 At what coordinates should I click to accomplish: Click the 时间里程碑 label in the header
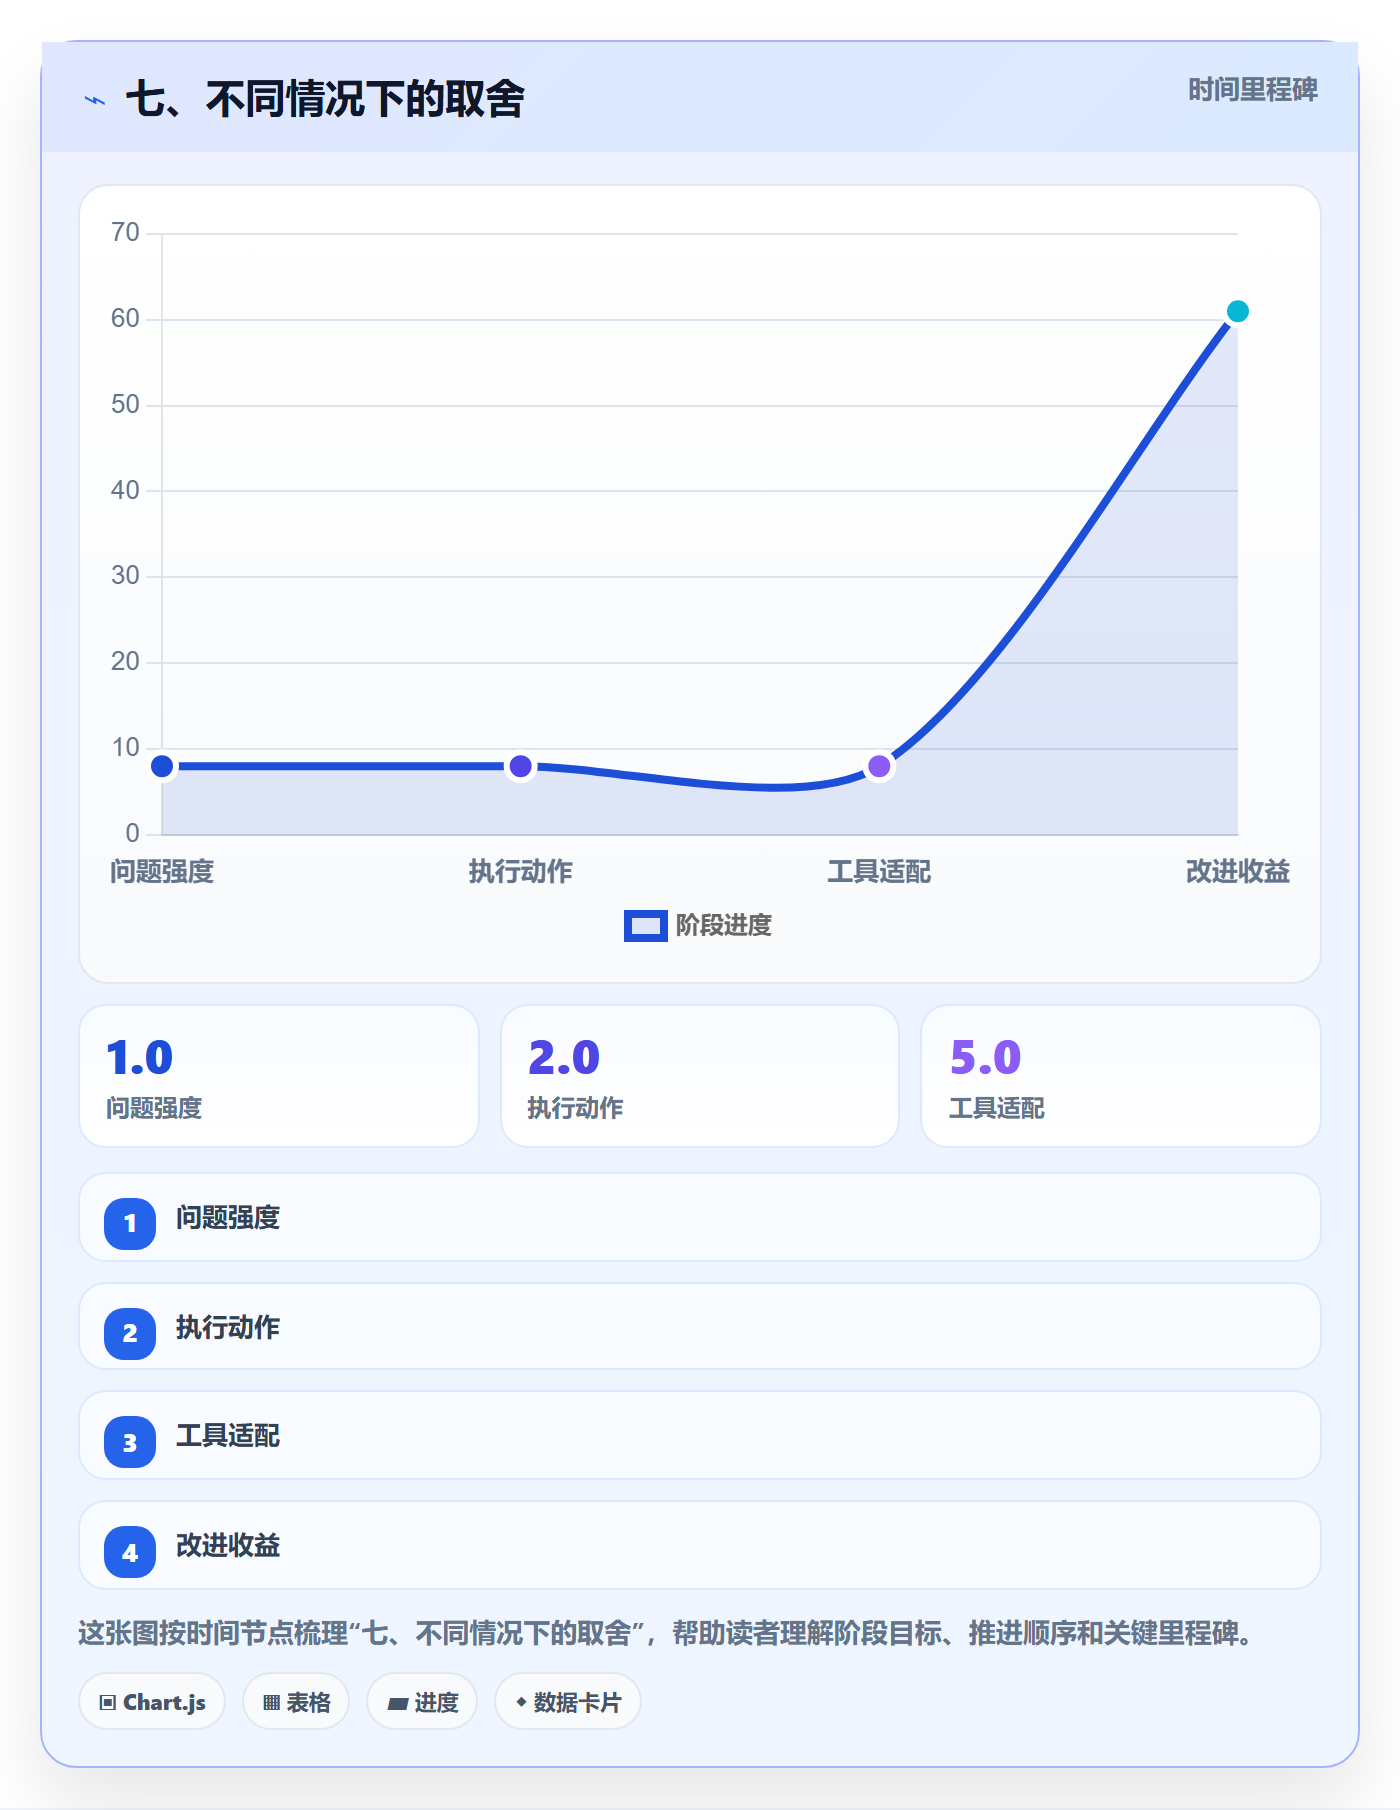click(x=1253, y=90)
